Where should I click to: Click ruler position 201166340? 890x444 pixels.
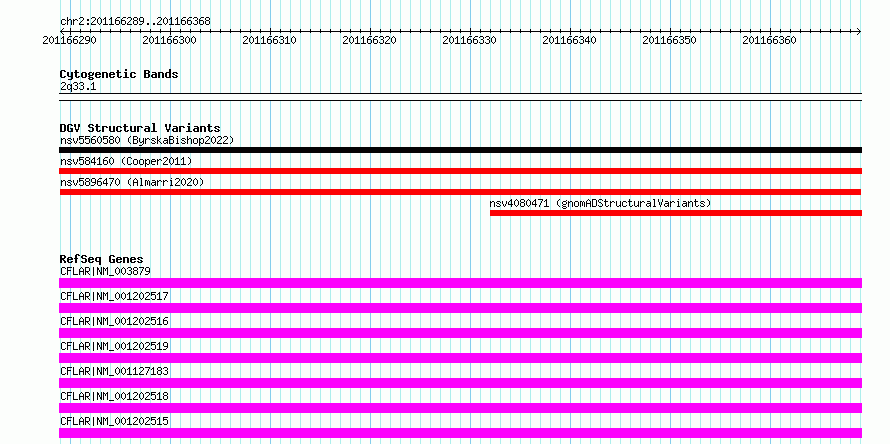click(569, 40)
